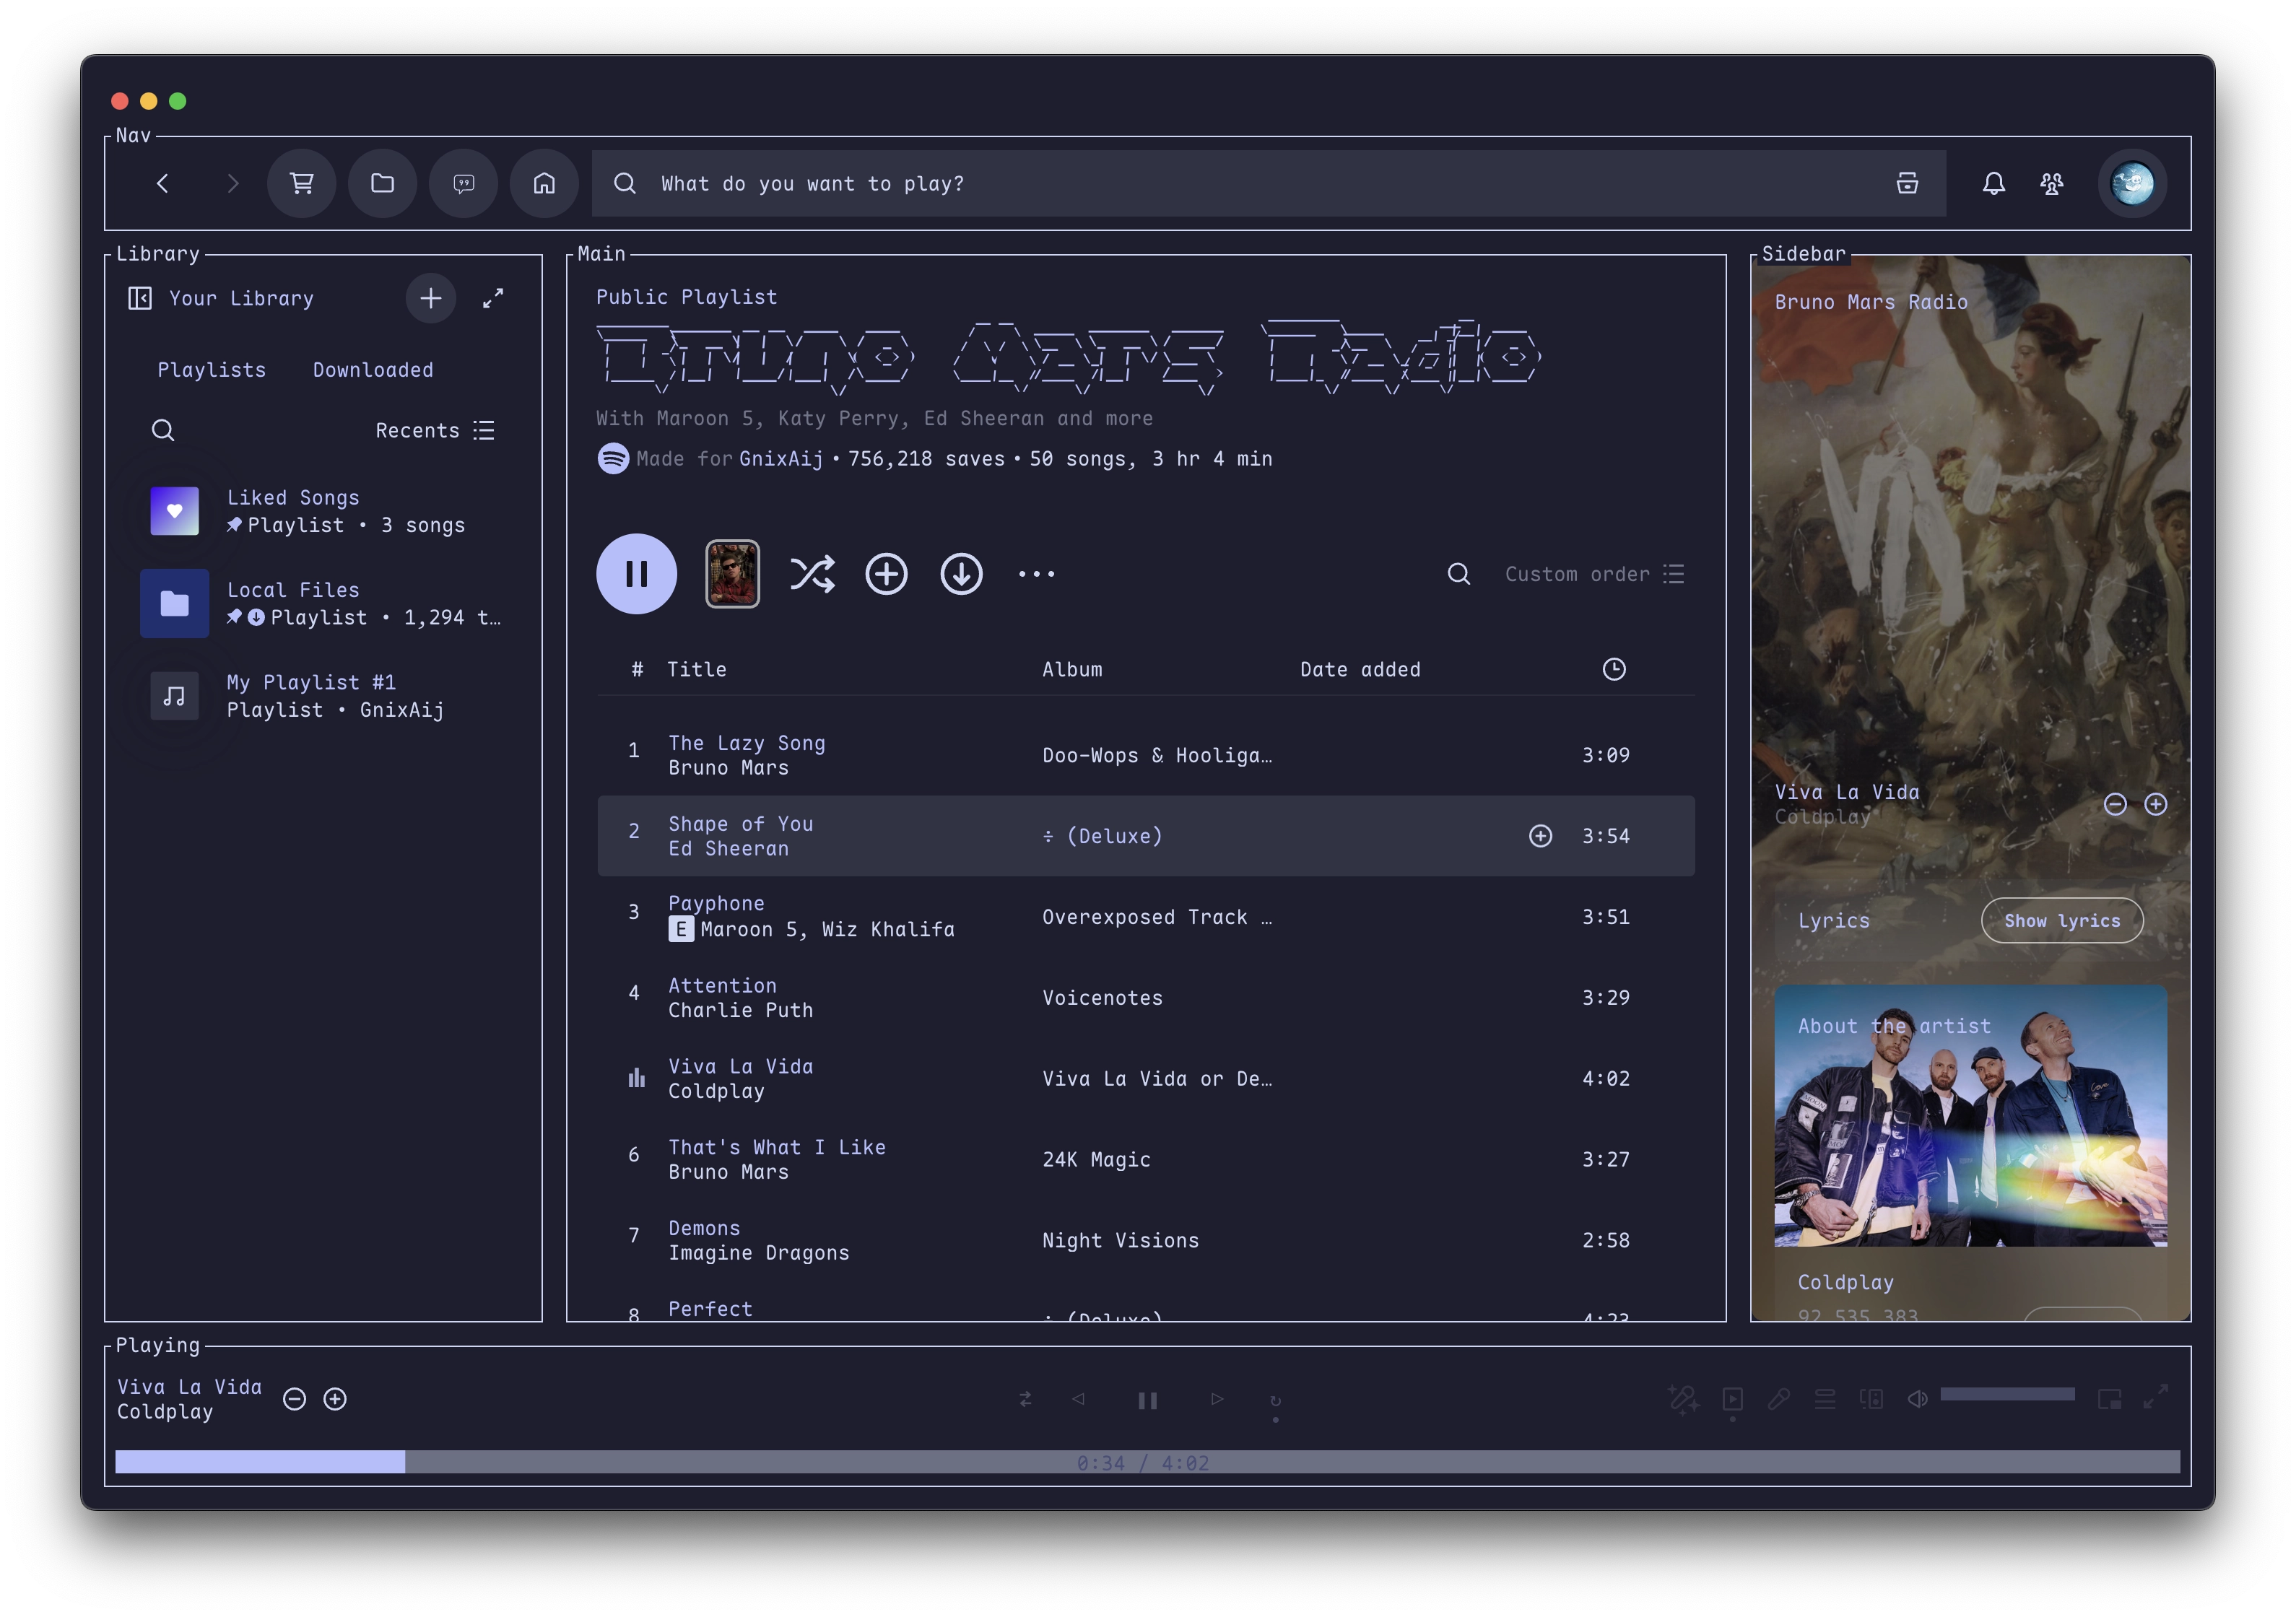The image size is (2296, 1617).
Task: Skip to next track in Playing bar
Action: click(1217, 1399)
